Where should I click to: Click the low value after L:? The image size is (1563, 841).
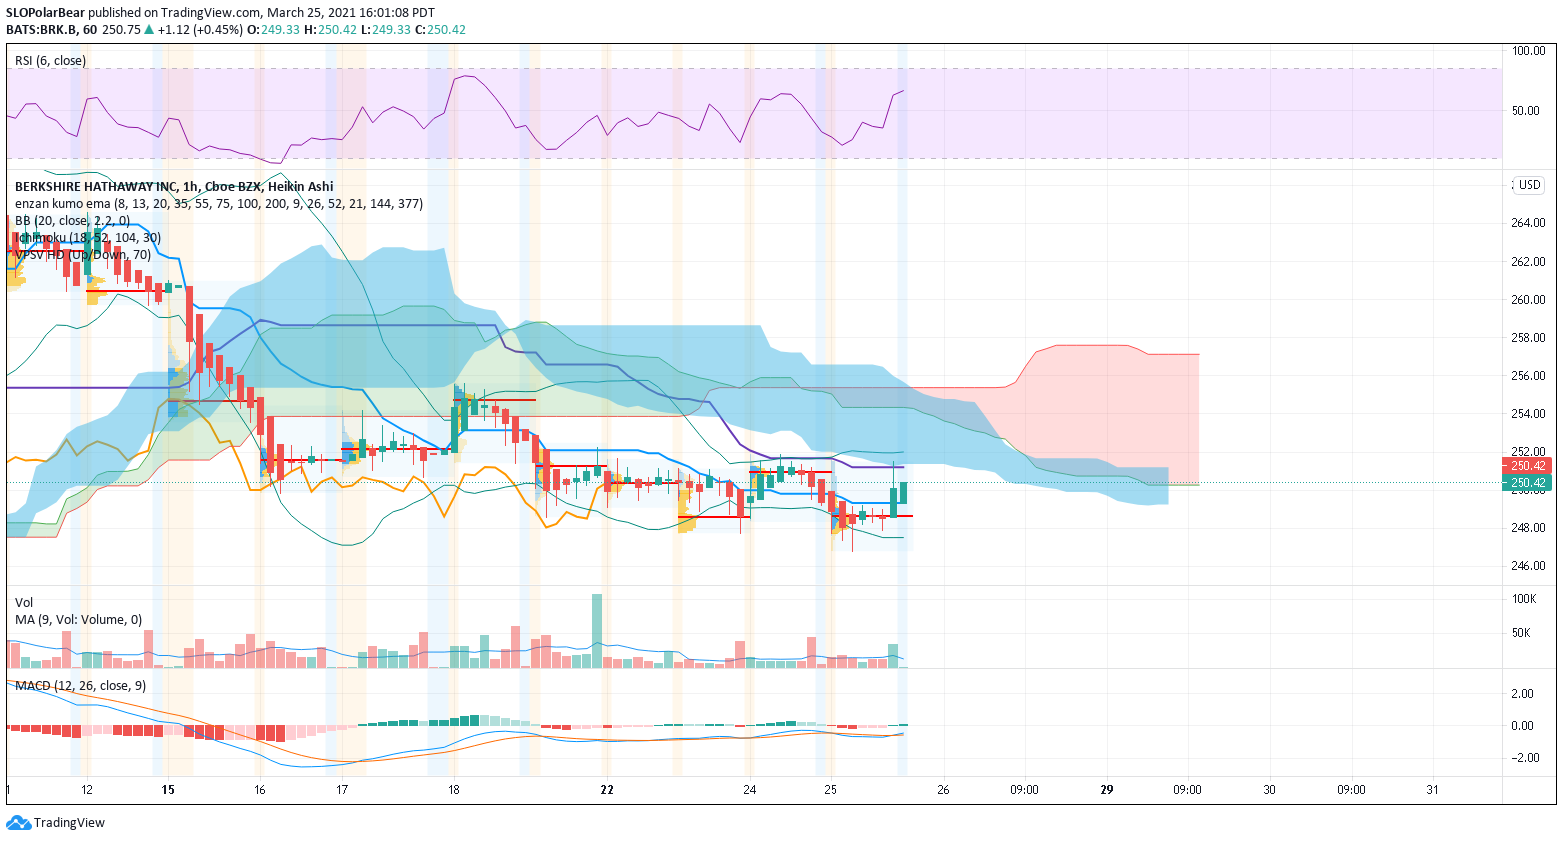pos(391,29)
